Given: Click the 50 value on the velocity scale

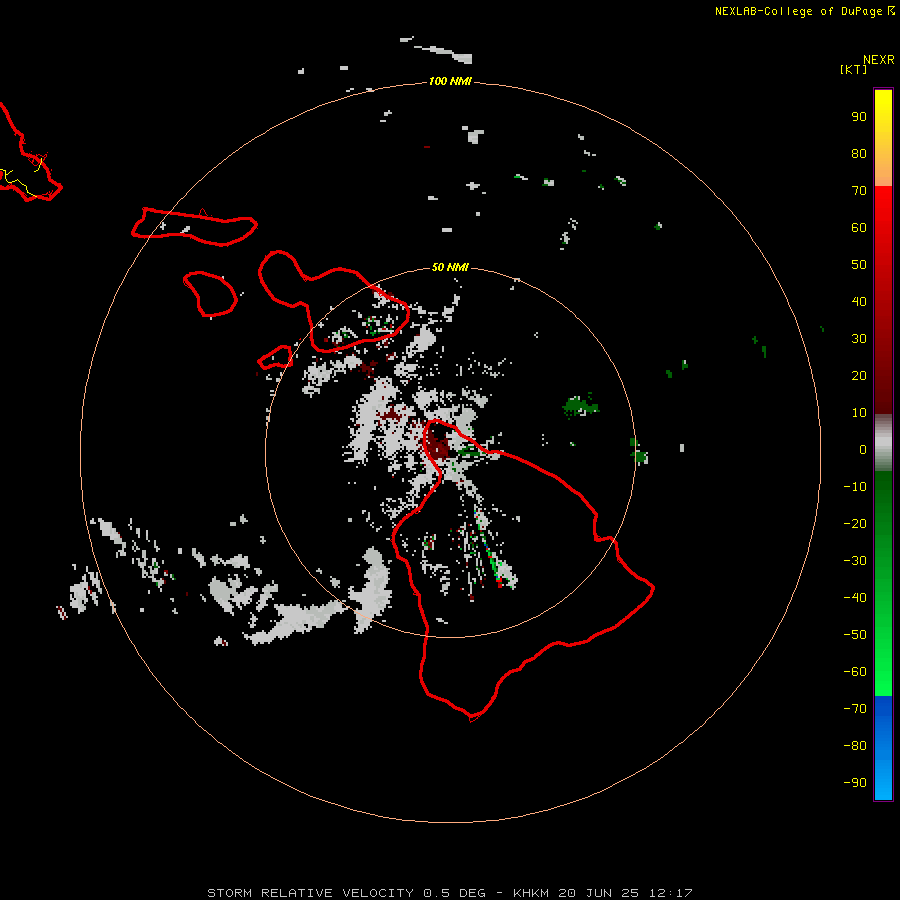Looking at the screenshot, I should pos(859,265).
